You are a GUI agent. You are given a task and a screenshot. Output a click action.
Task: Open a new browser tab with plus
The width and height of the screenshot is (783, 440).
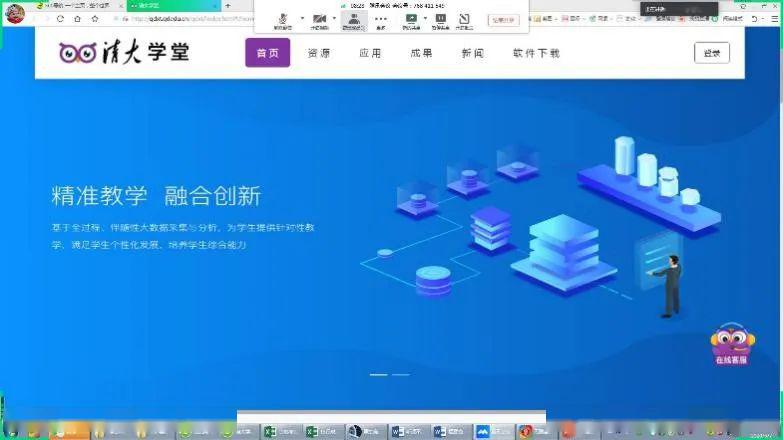[228, 5]
